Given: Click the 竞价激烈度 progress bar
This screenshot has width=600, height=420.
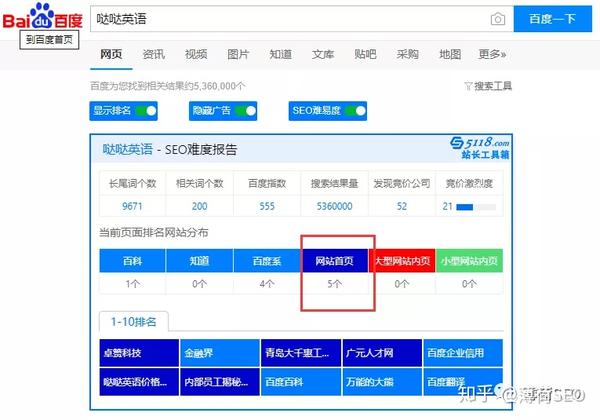Looking at the screenshot, I should click(x=476, y=207).
